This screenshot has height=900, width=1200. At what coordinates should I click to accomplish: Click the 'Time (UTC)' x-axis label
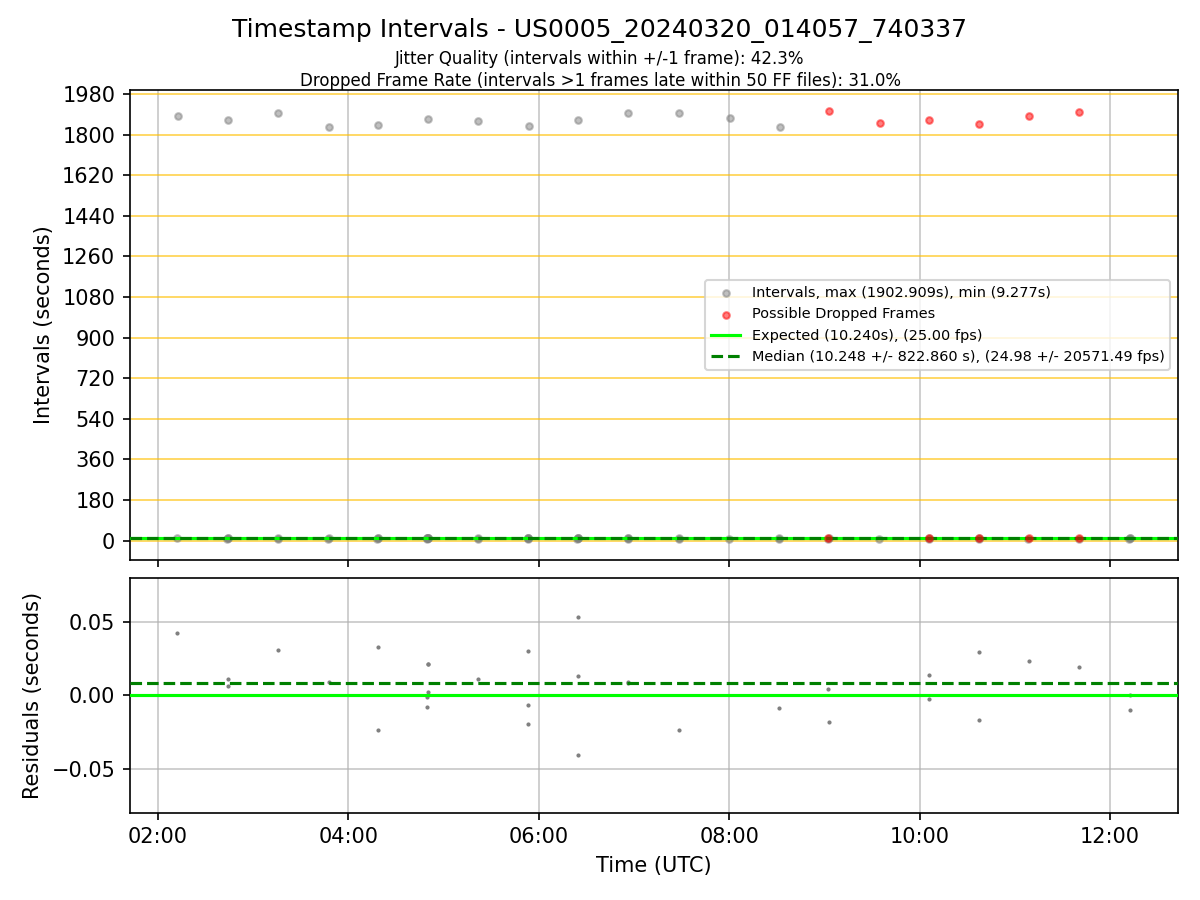653,865
